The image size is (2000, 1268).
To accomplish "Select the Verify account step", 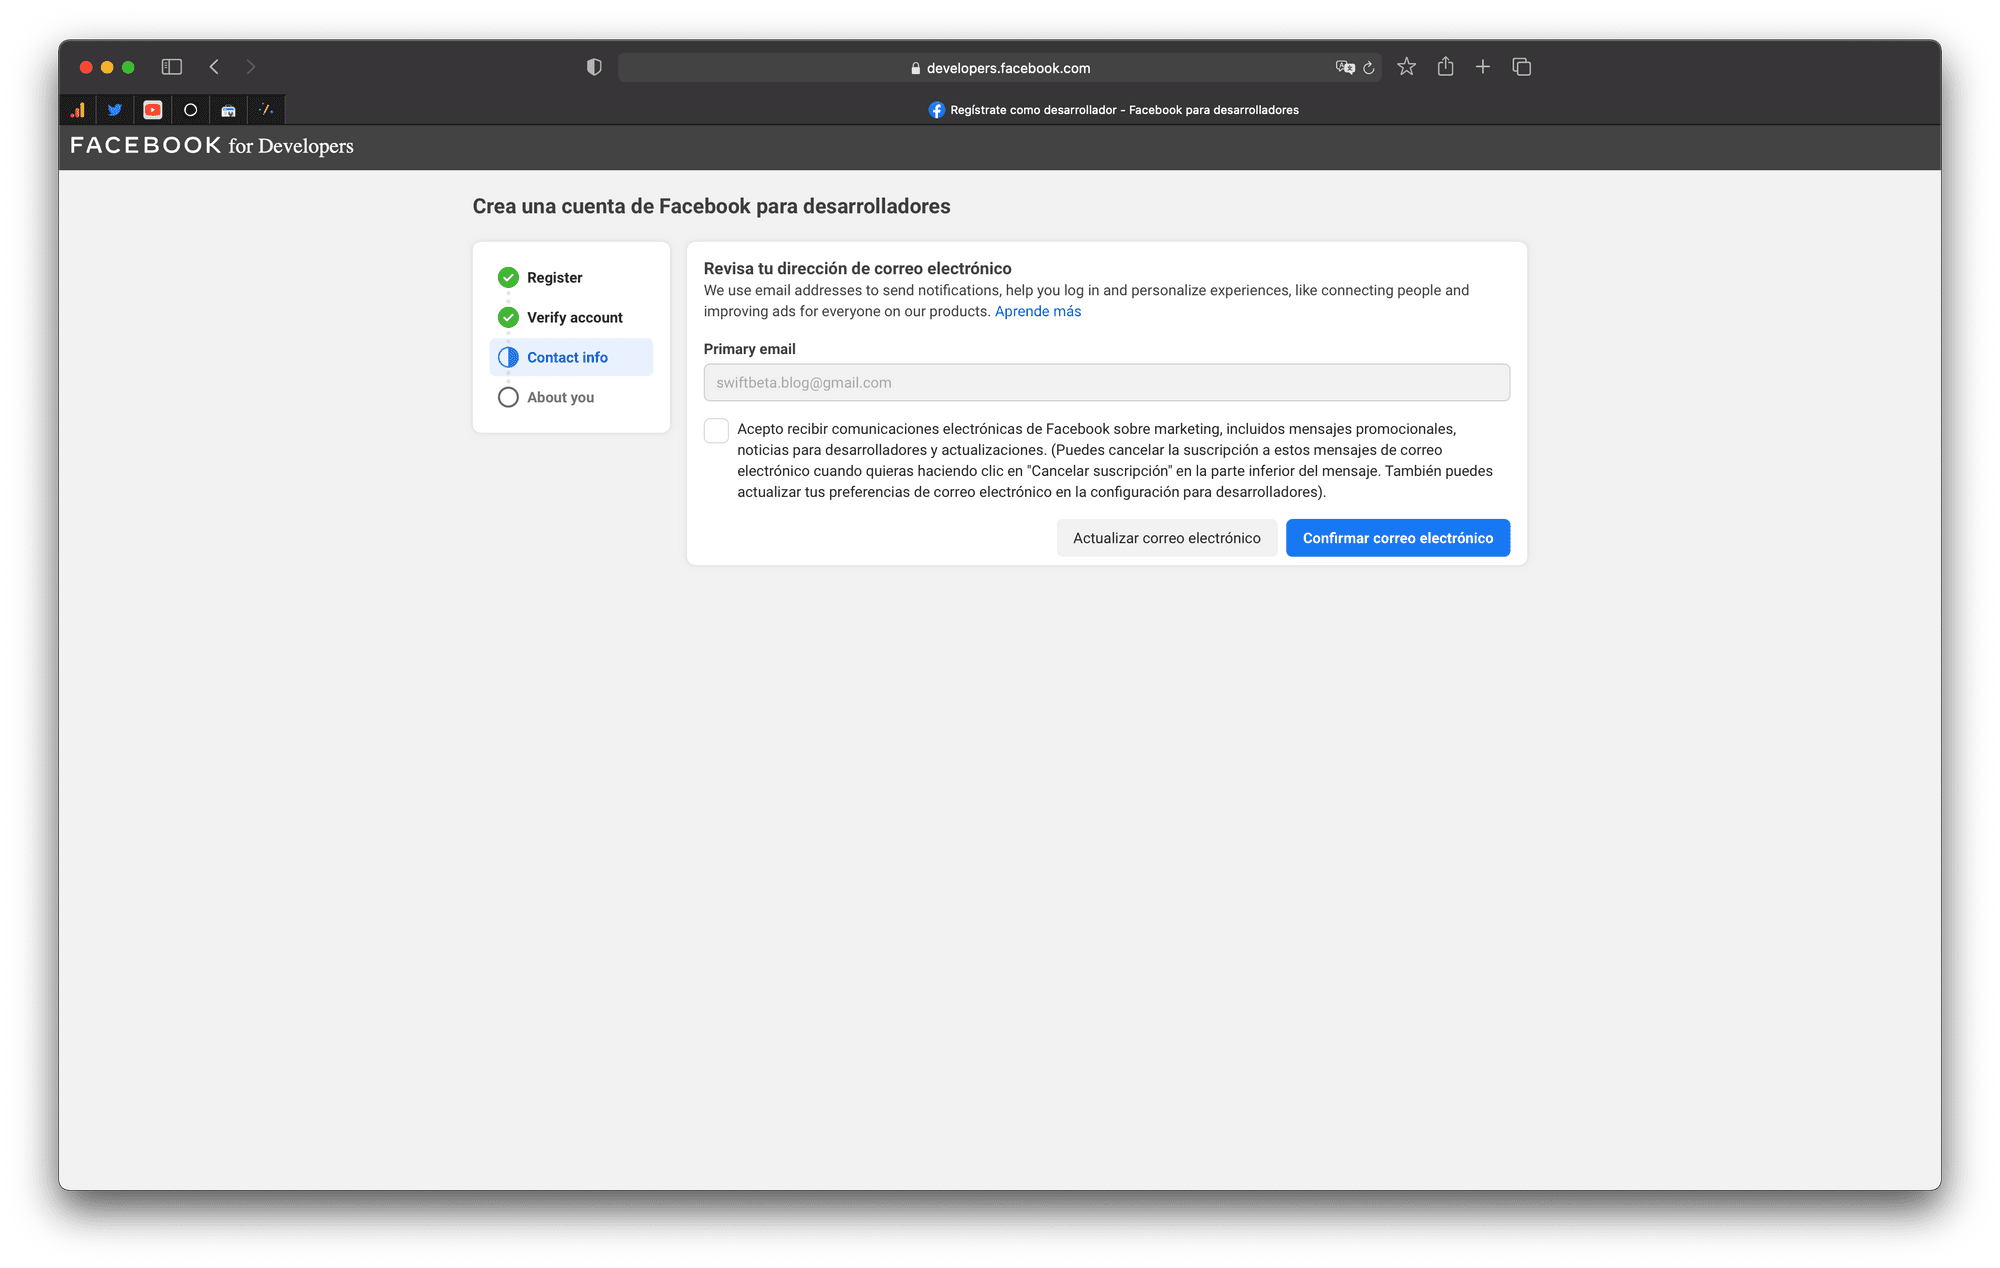I will pos(571,317).
